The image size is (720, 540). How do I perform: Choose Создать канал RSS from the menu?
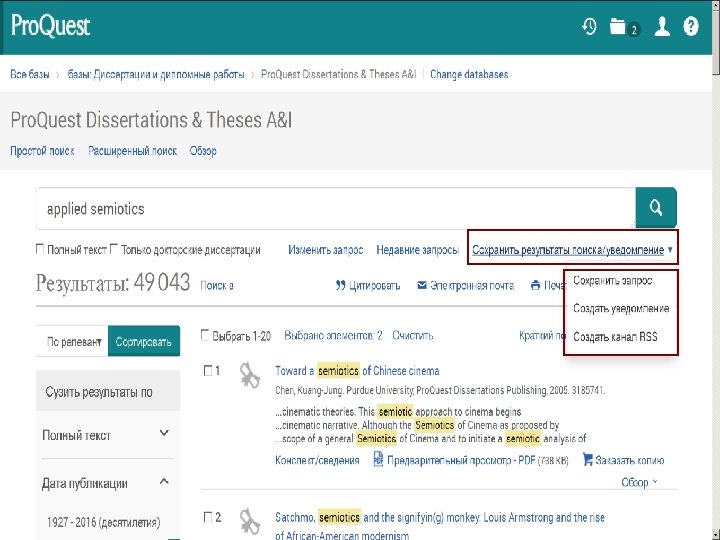(615, 337)
